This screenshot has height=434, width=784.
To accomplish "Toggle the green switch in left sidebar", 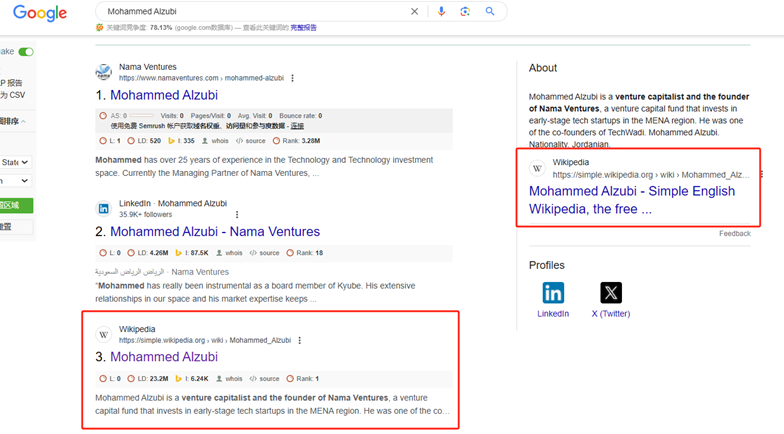I will coord(26,52).
